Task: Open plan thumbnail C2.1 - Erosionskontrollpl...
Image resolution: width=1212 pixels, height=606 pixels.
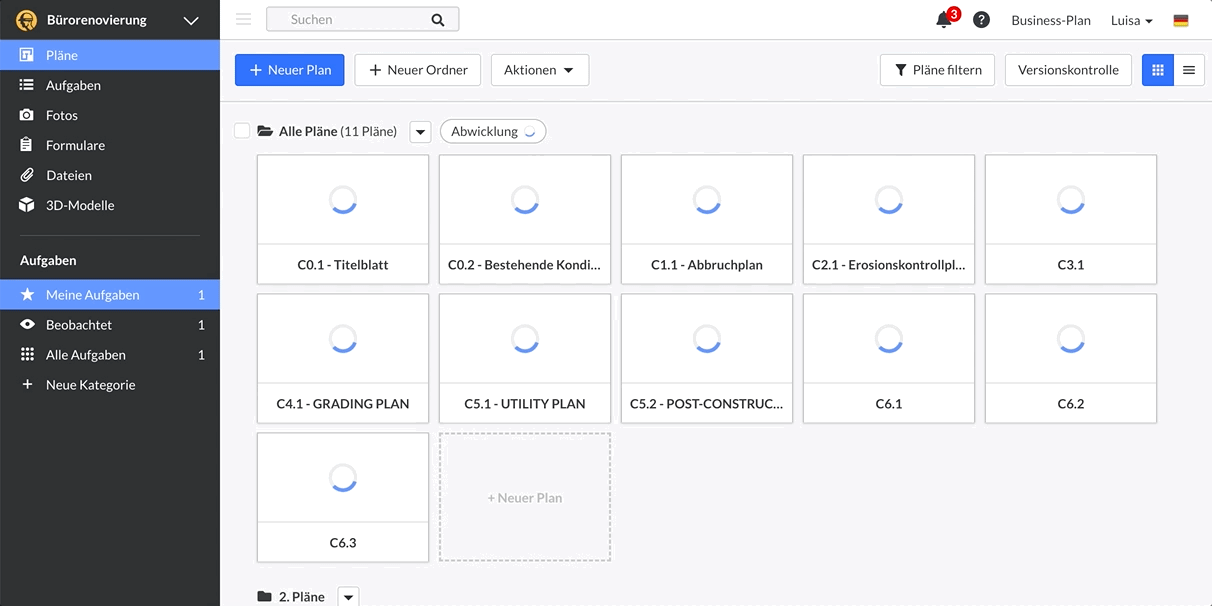Action: pyautogui.click(x=889, y=219)
